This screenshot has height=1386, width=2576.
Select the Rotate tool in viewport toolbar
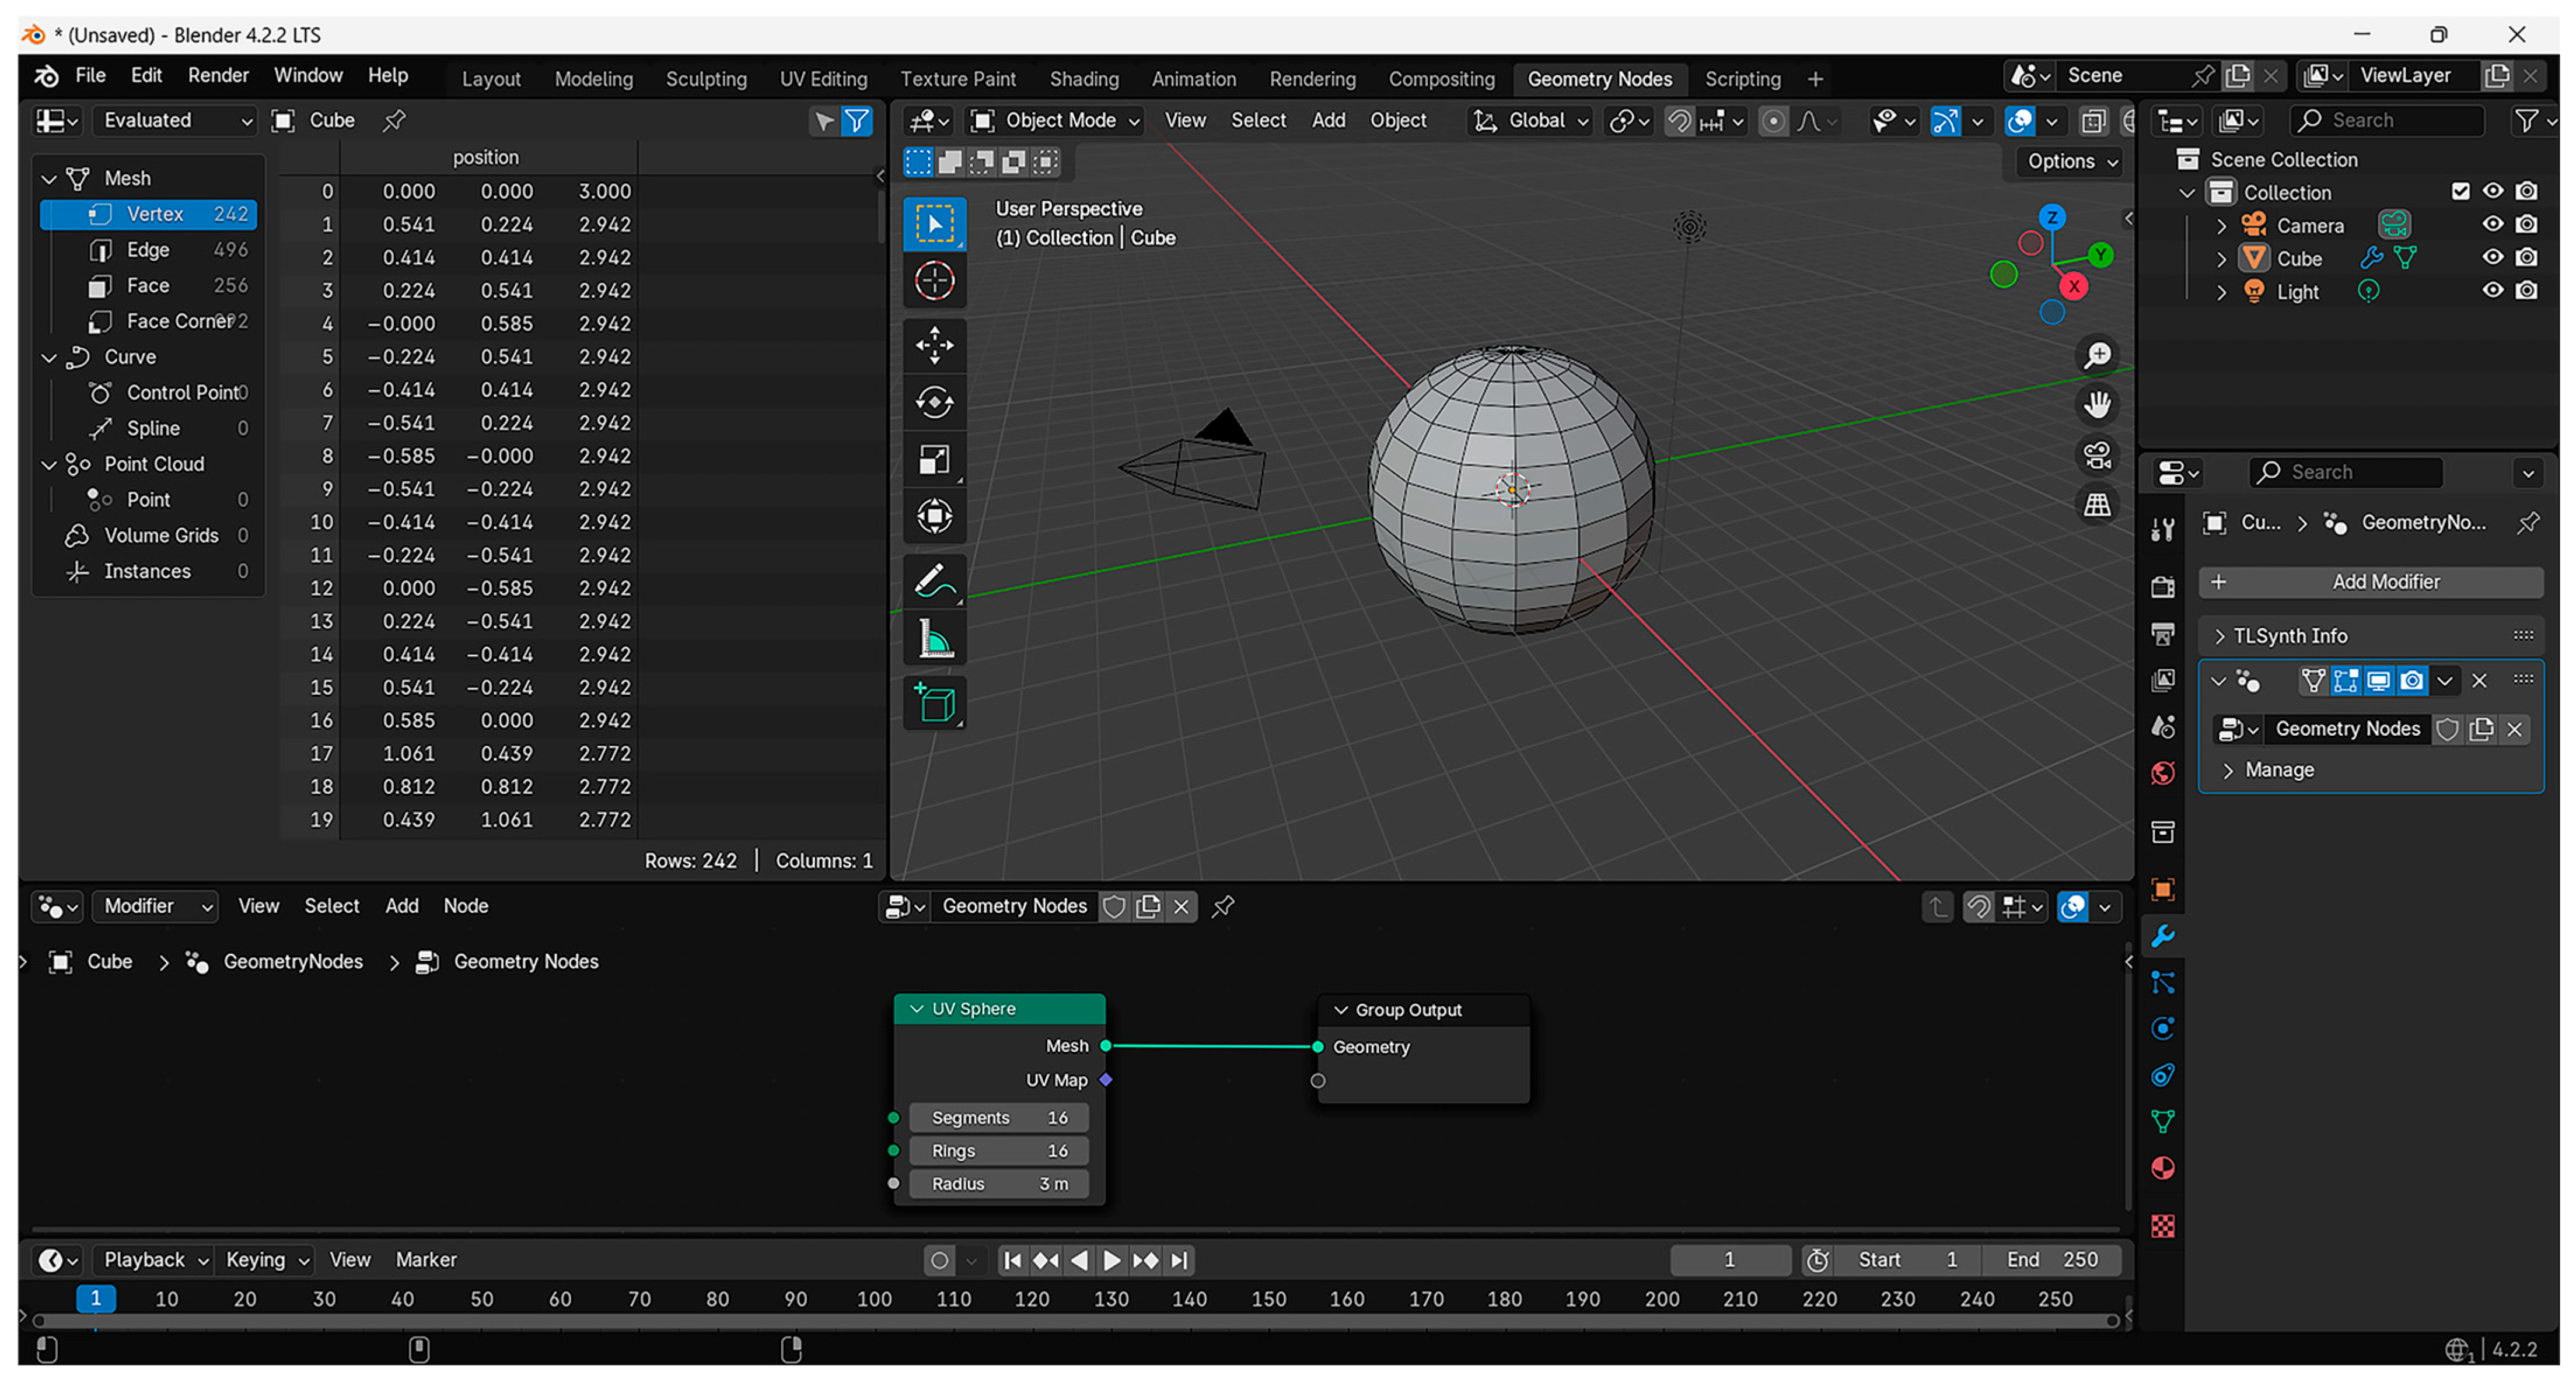tap(934, 402)
